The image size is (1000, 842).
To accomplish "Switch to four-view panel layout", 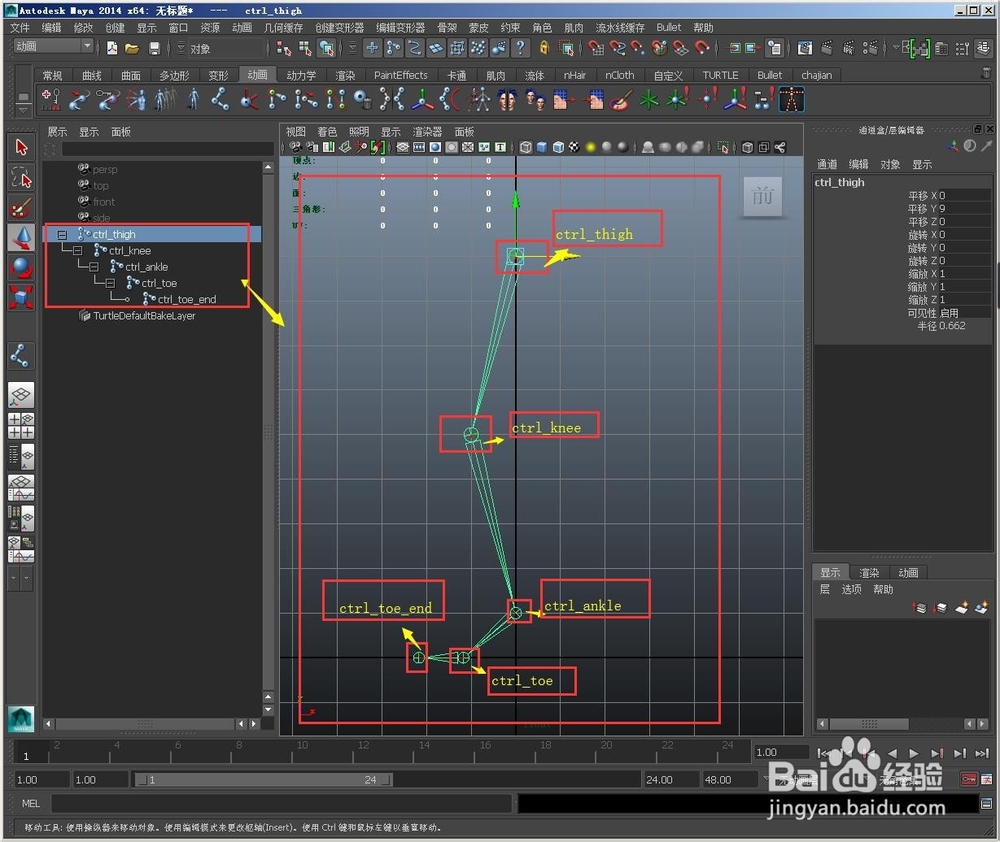I will [21, 425].
